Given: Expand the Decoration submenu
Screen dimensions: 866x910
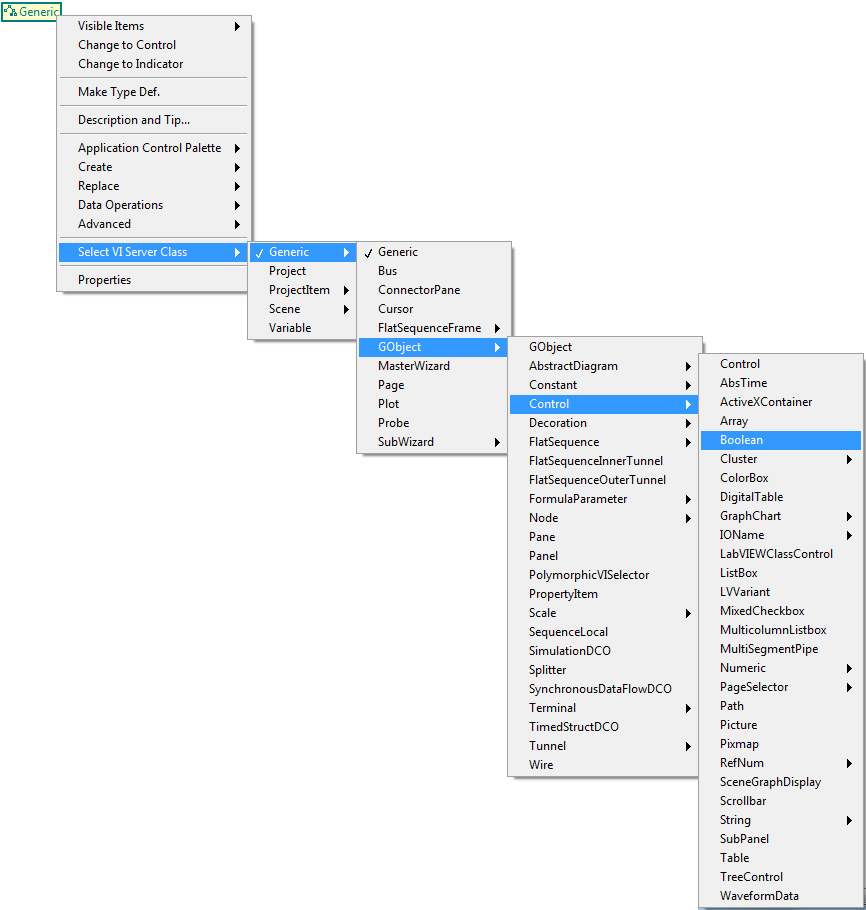Looking at the screenshot, I should (604, 423).
